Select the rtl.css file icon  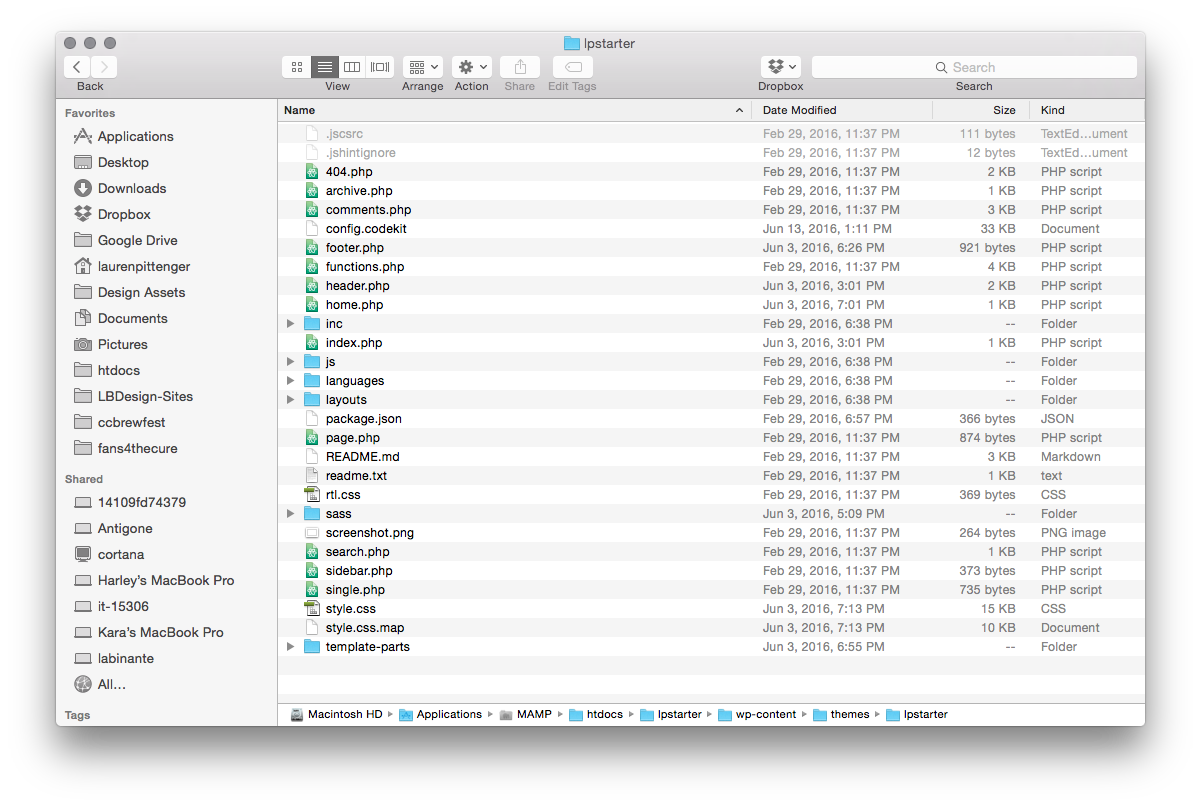[x=312, y=495]
